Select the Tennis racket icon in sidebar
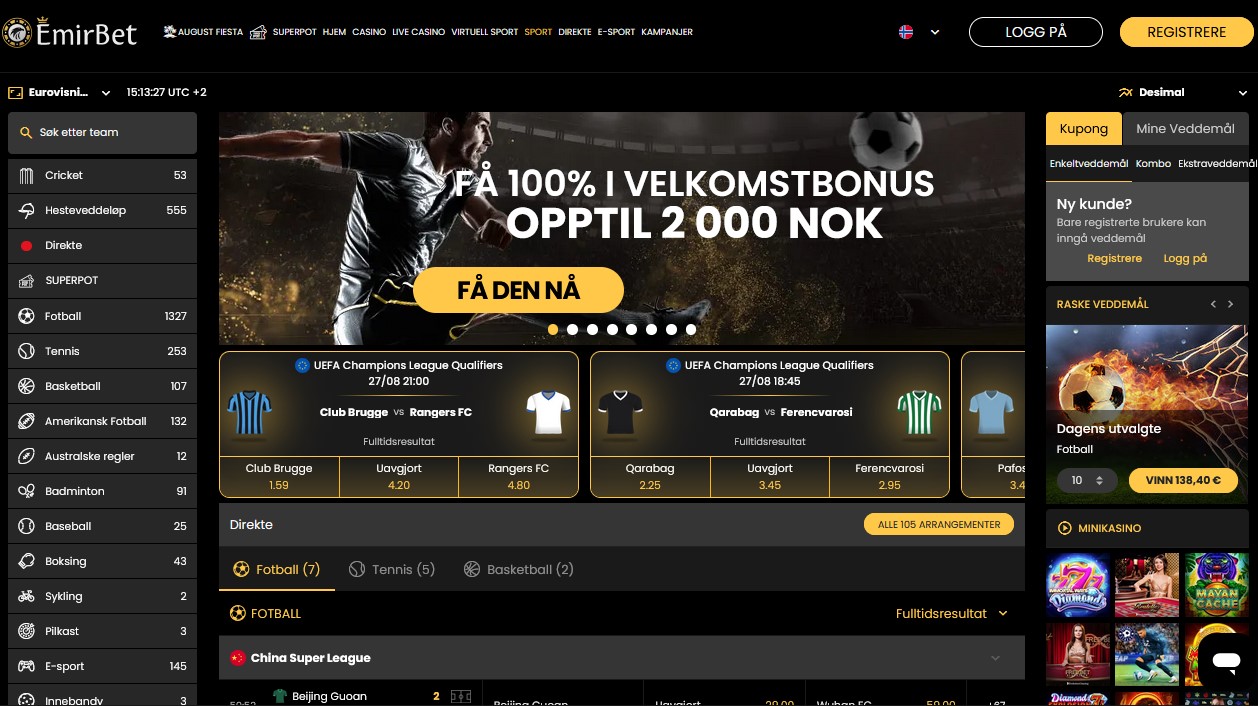This screenshot has height=706, width=1258. click(x=26, y=351)
